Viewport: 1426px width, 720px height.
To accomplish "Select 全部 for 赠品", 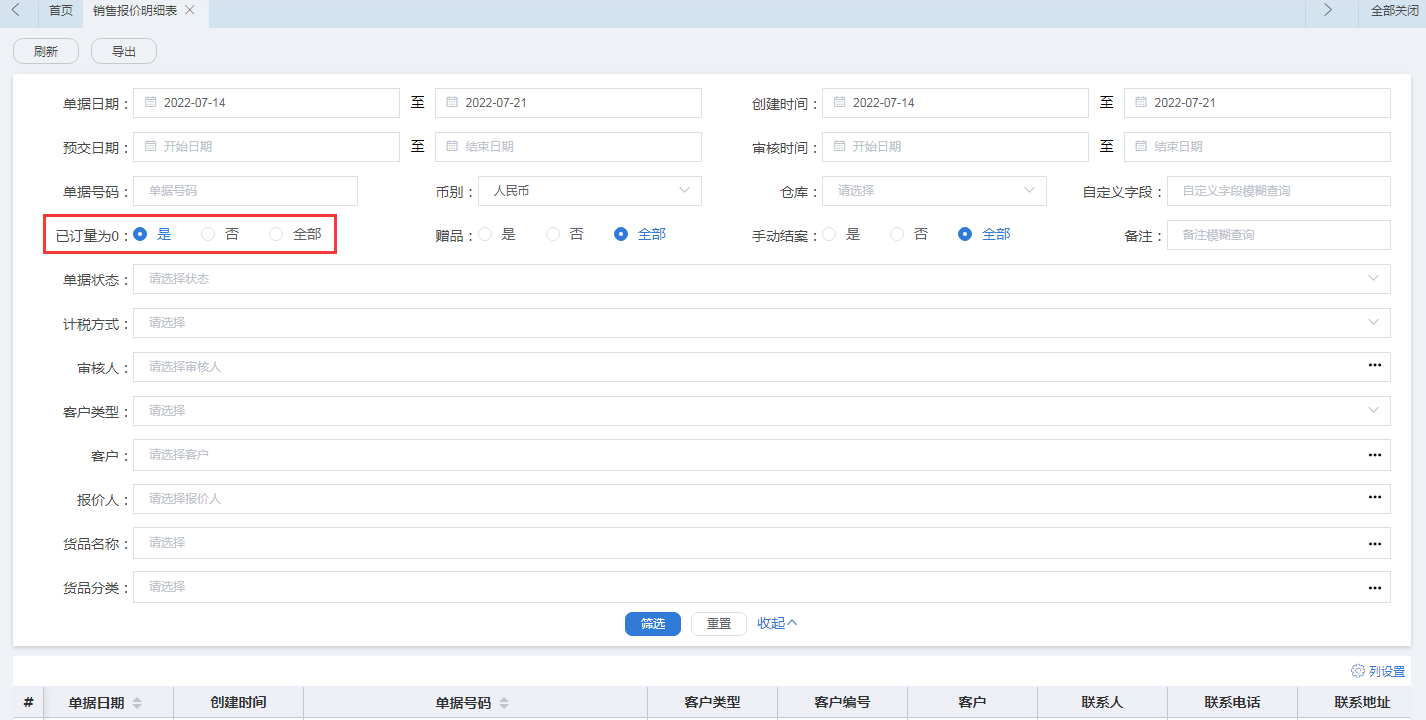I will pos(621,234).
